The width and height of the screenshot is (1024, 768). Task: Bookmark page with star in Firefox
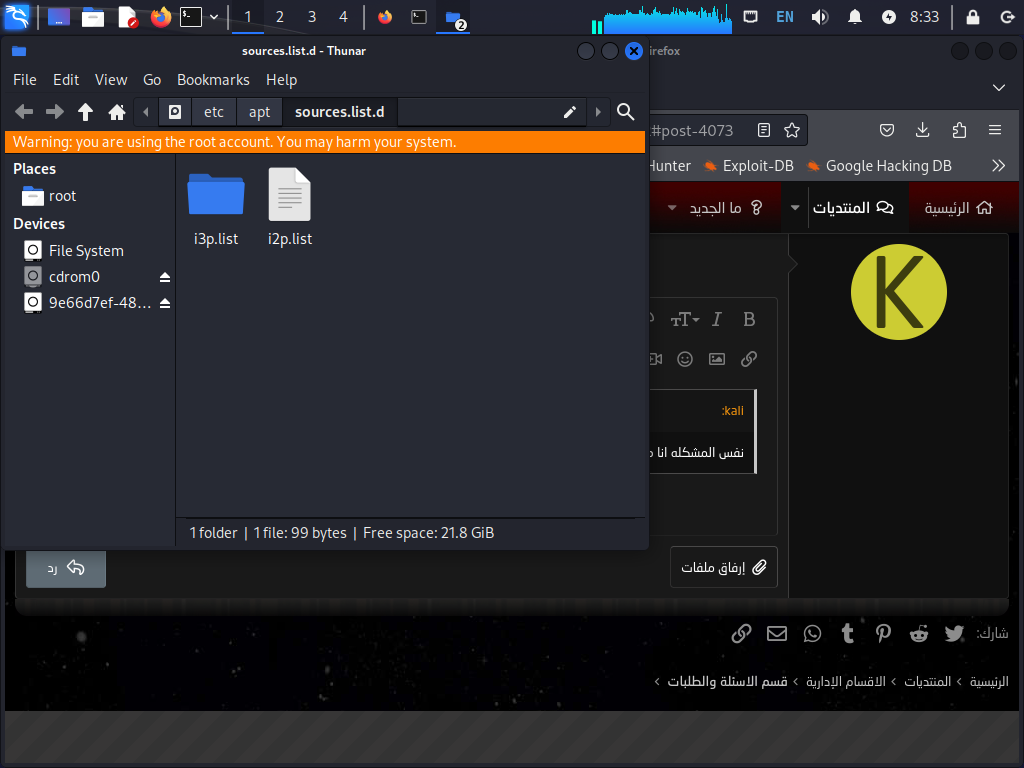(x=792, y=130)
